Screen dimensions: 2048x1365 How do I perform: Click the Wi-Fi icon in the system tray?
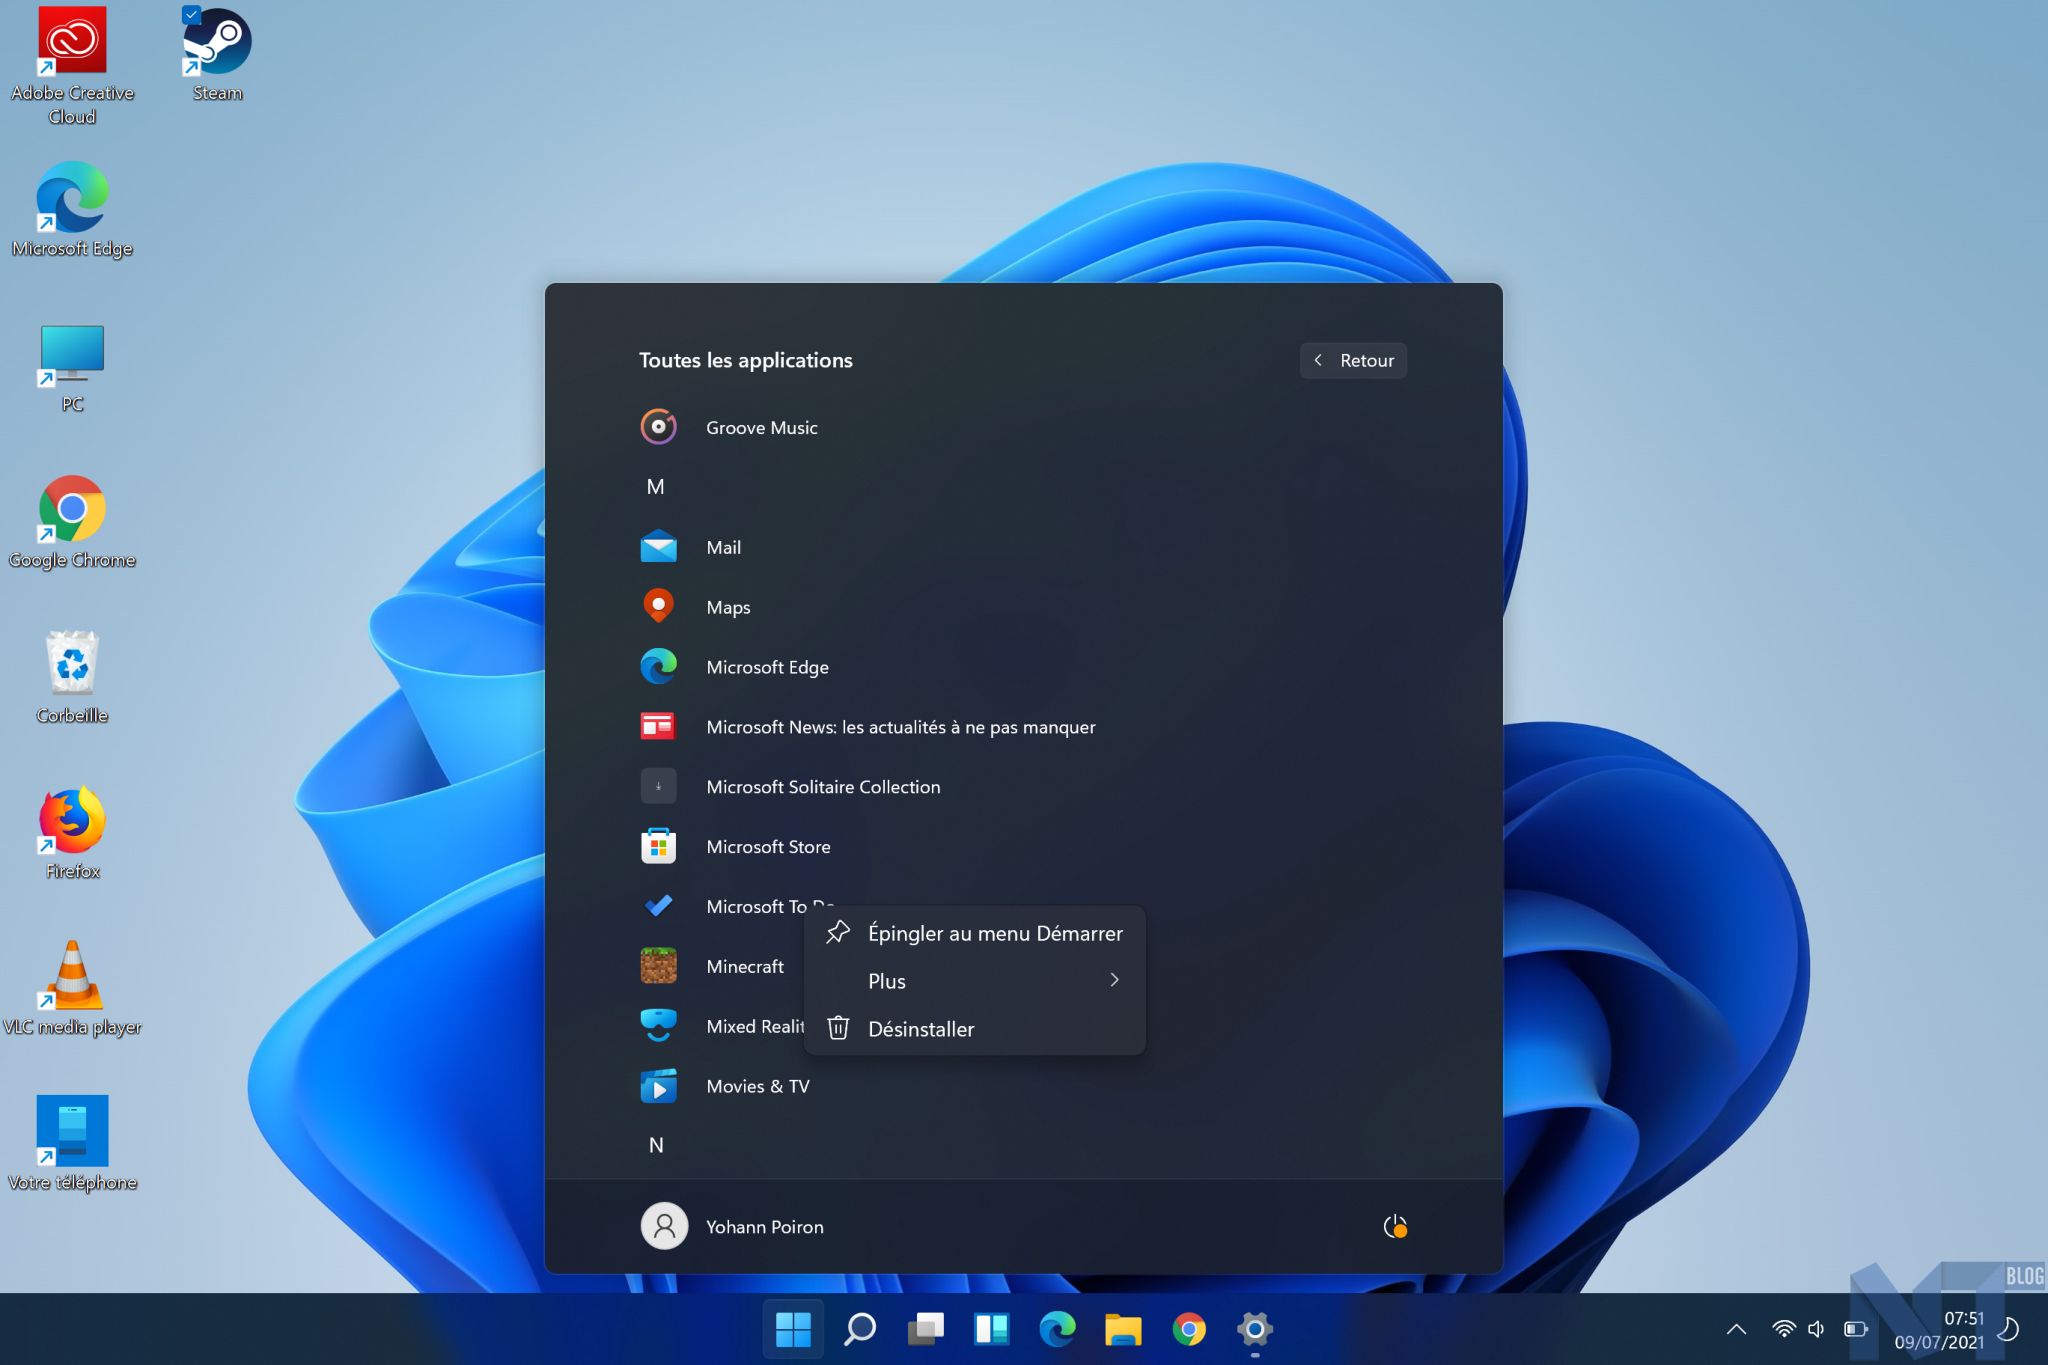[1787, 1329]
